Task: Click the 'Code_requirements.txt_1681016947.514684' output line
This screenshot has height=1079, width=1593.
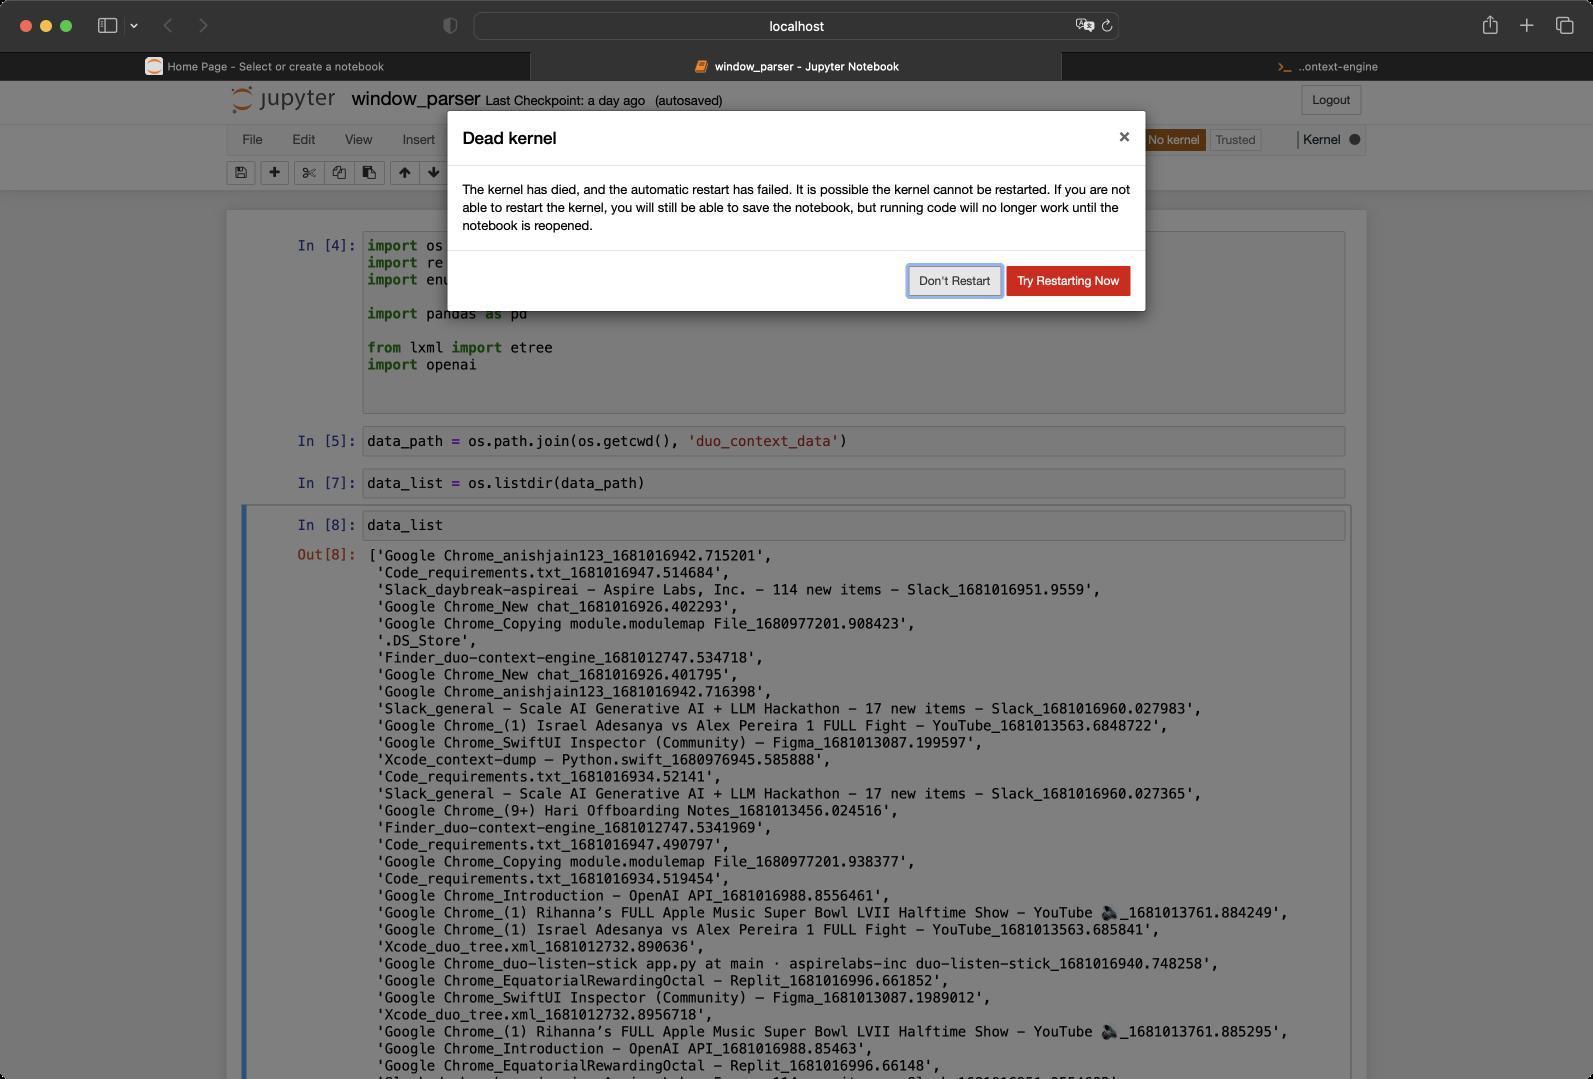Action: pos(552,573)
